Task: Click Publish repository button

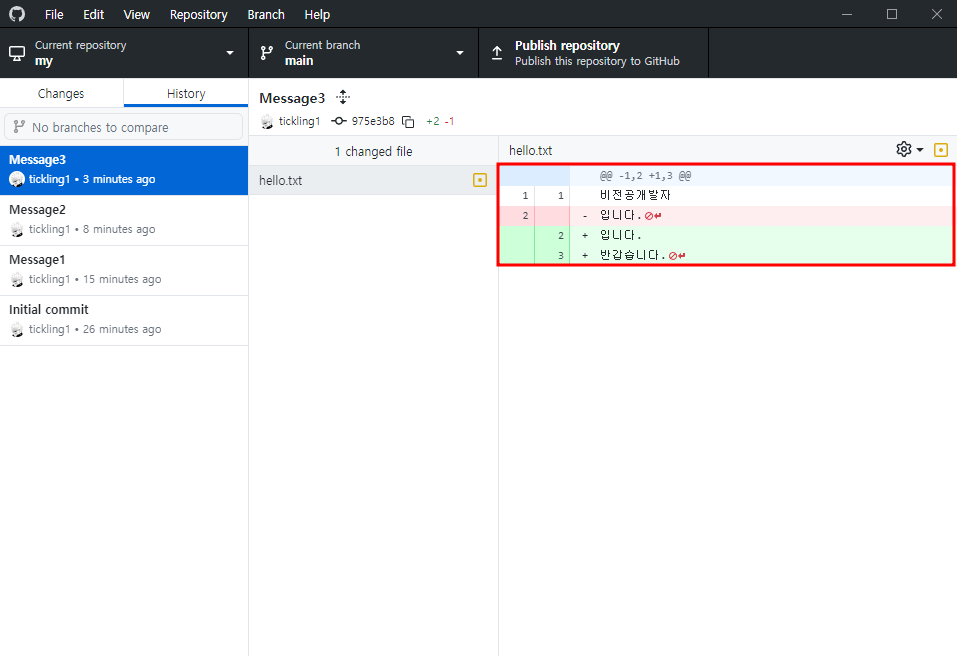Action: (593, 53)
